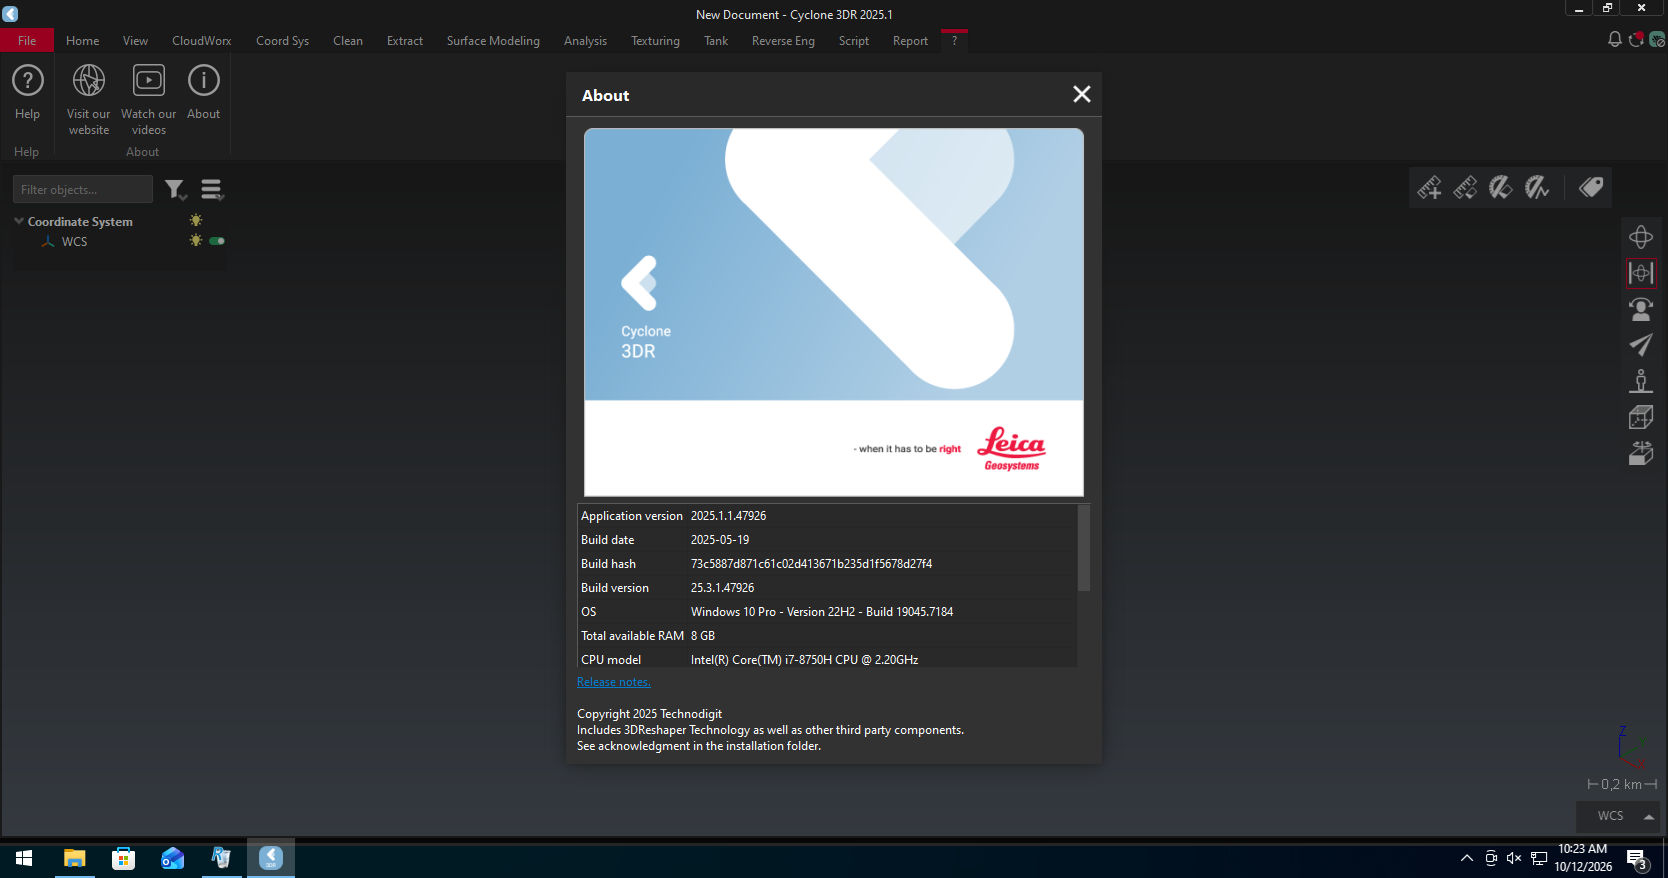The width and height of the screenshot is (1668, 878).
Task: Close the About dialog
Action: [1081, 94]
